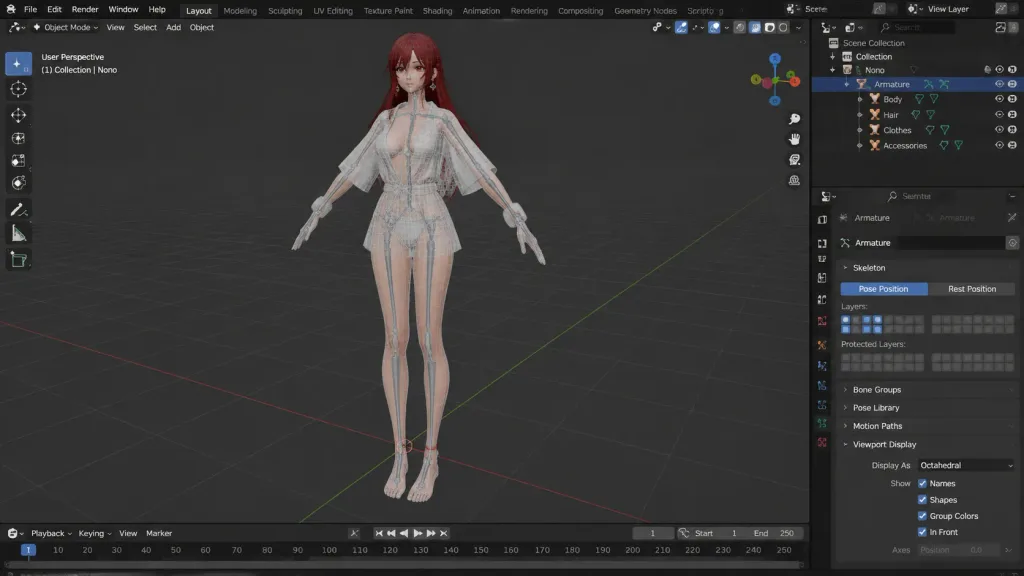Click the viewport pan hand icon
The width and height of the screenshot is (1024, 576).
794,139
